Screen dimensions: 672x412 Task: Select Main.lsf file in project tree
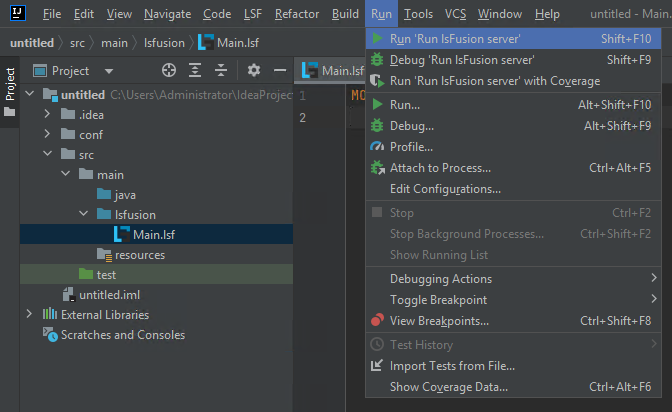[x=153, y=234]
